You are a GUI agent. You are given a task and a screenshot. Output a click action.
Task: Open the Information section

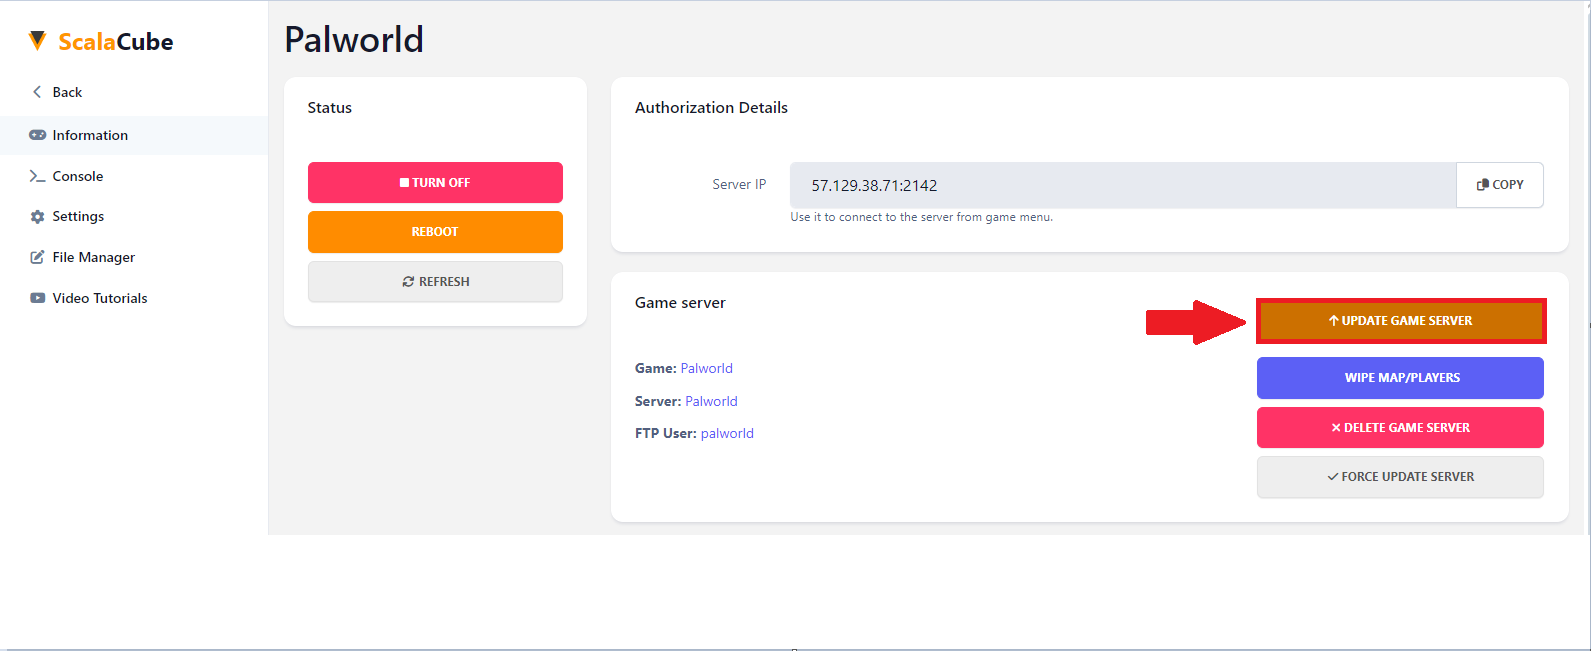pos(134,135)
